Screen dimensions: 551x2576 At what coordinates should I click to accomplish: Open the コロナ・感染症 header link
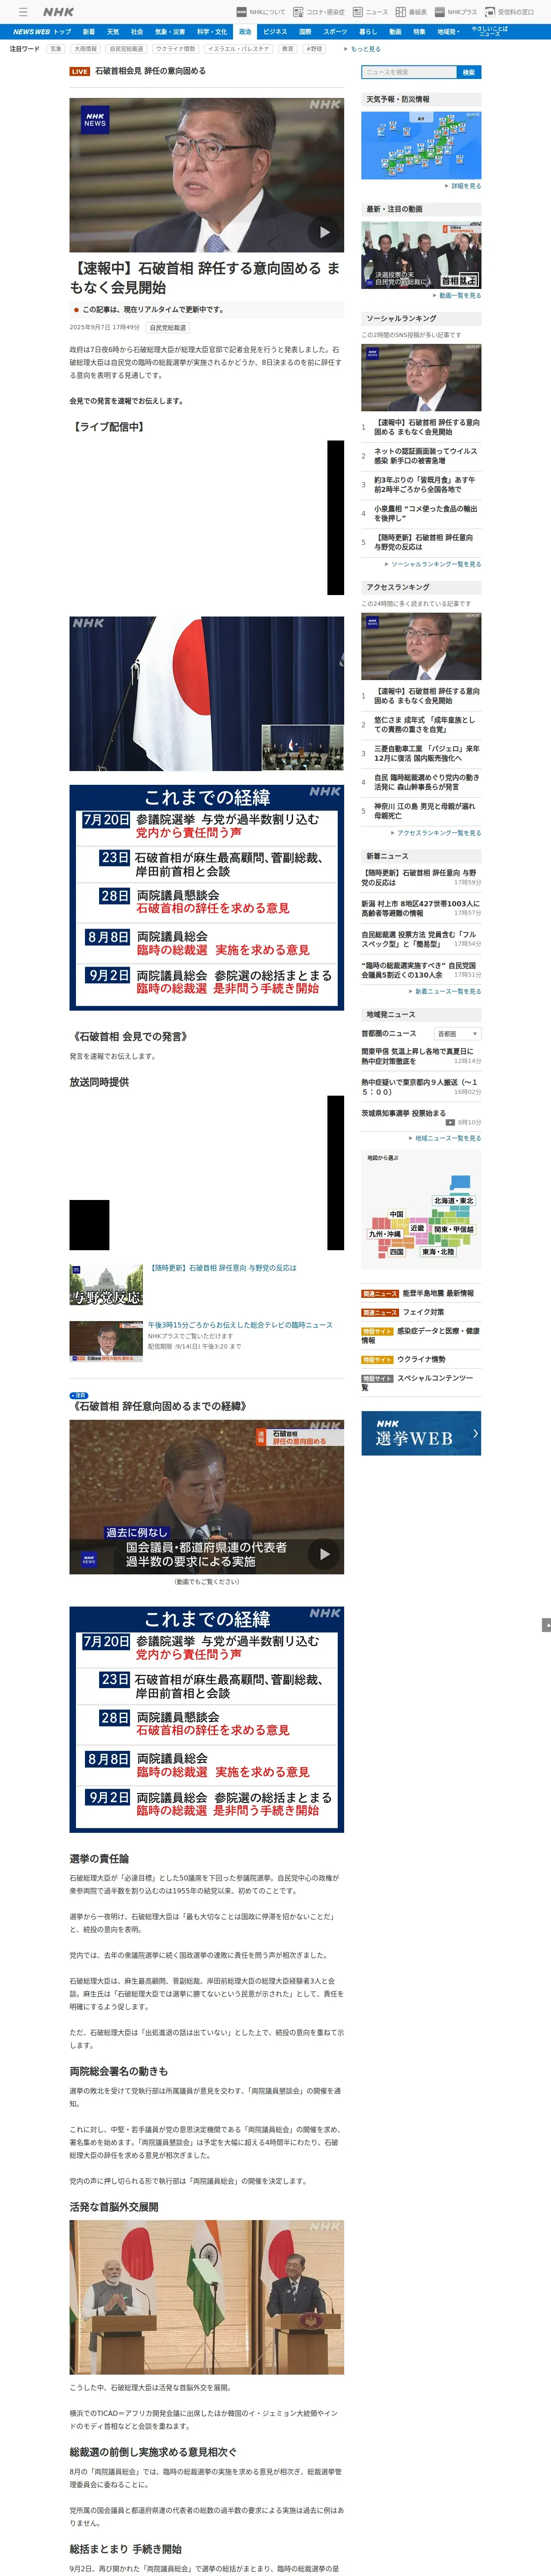[x=319, y=12]
